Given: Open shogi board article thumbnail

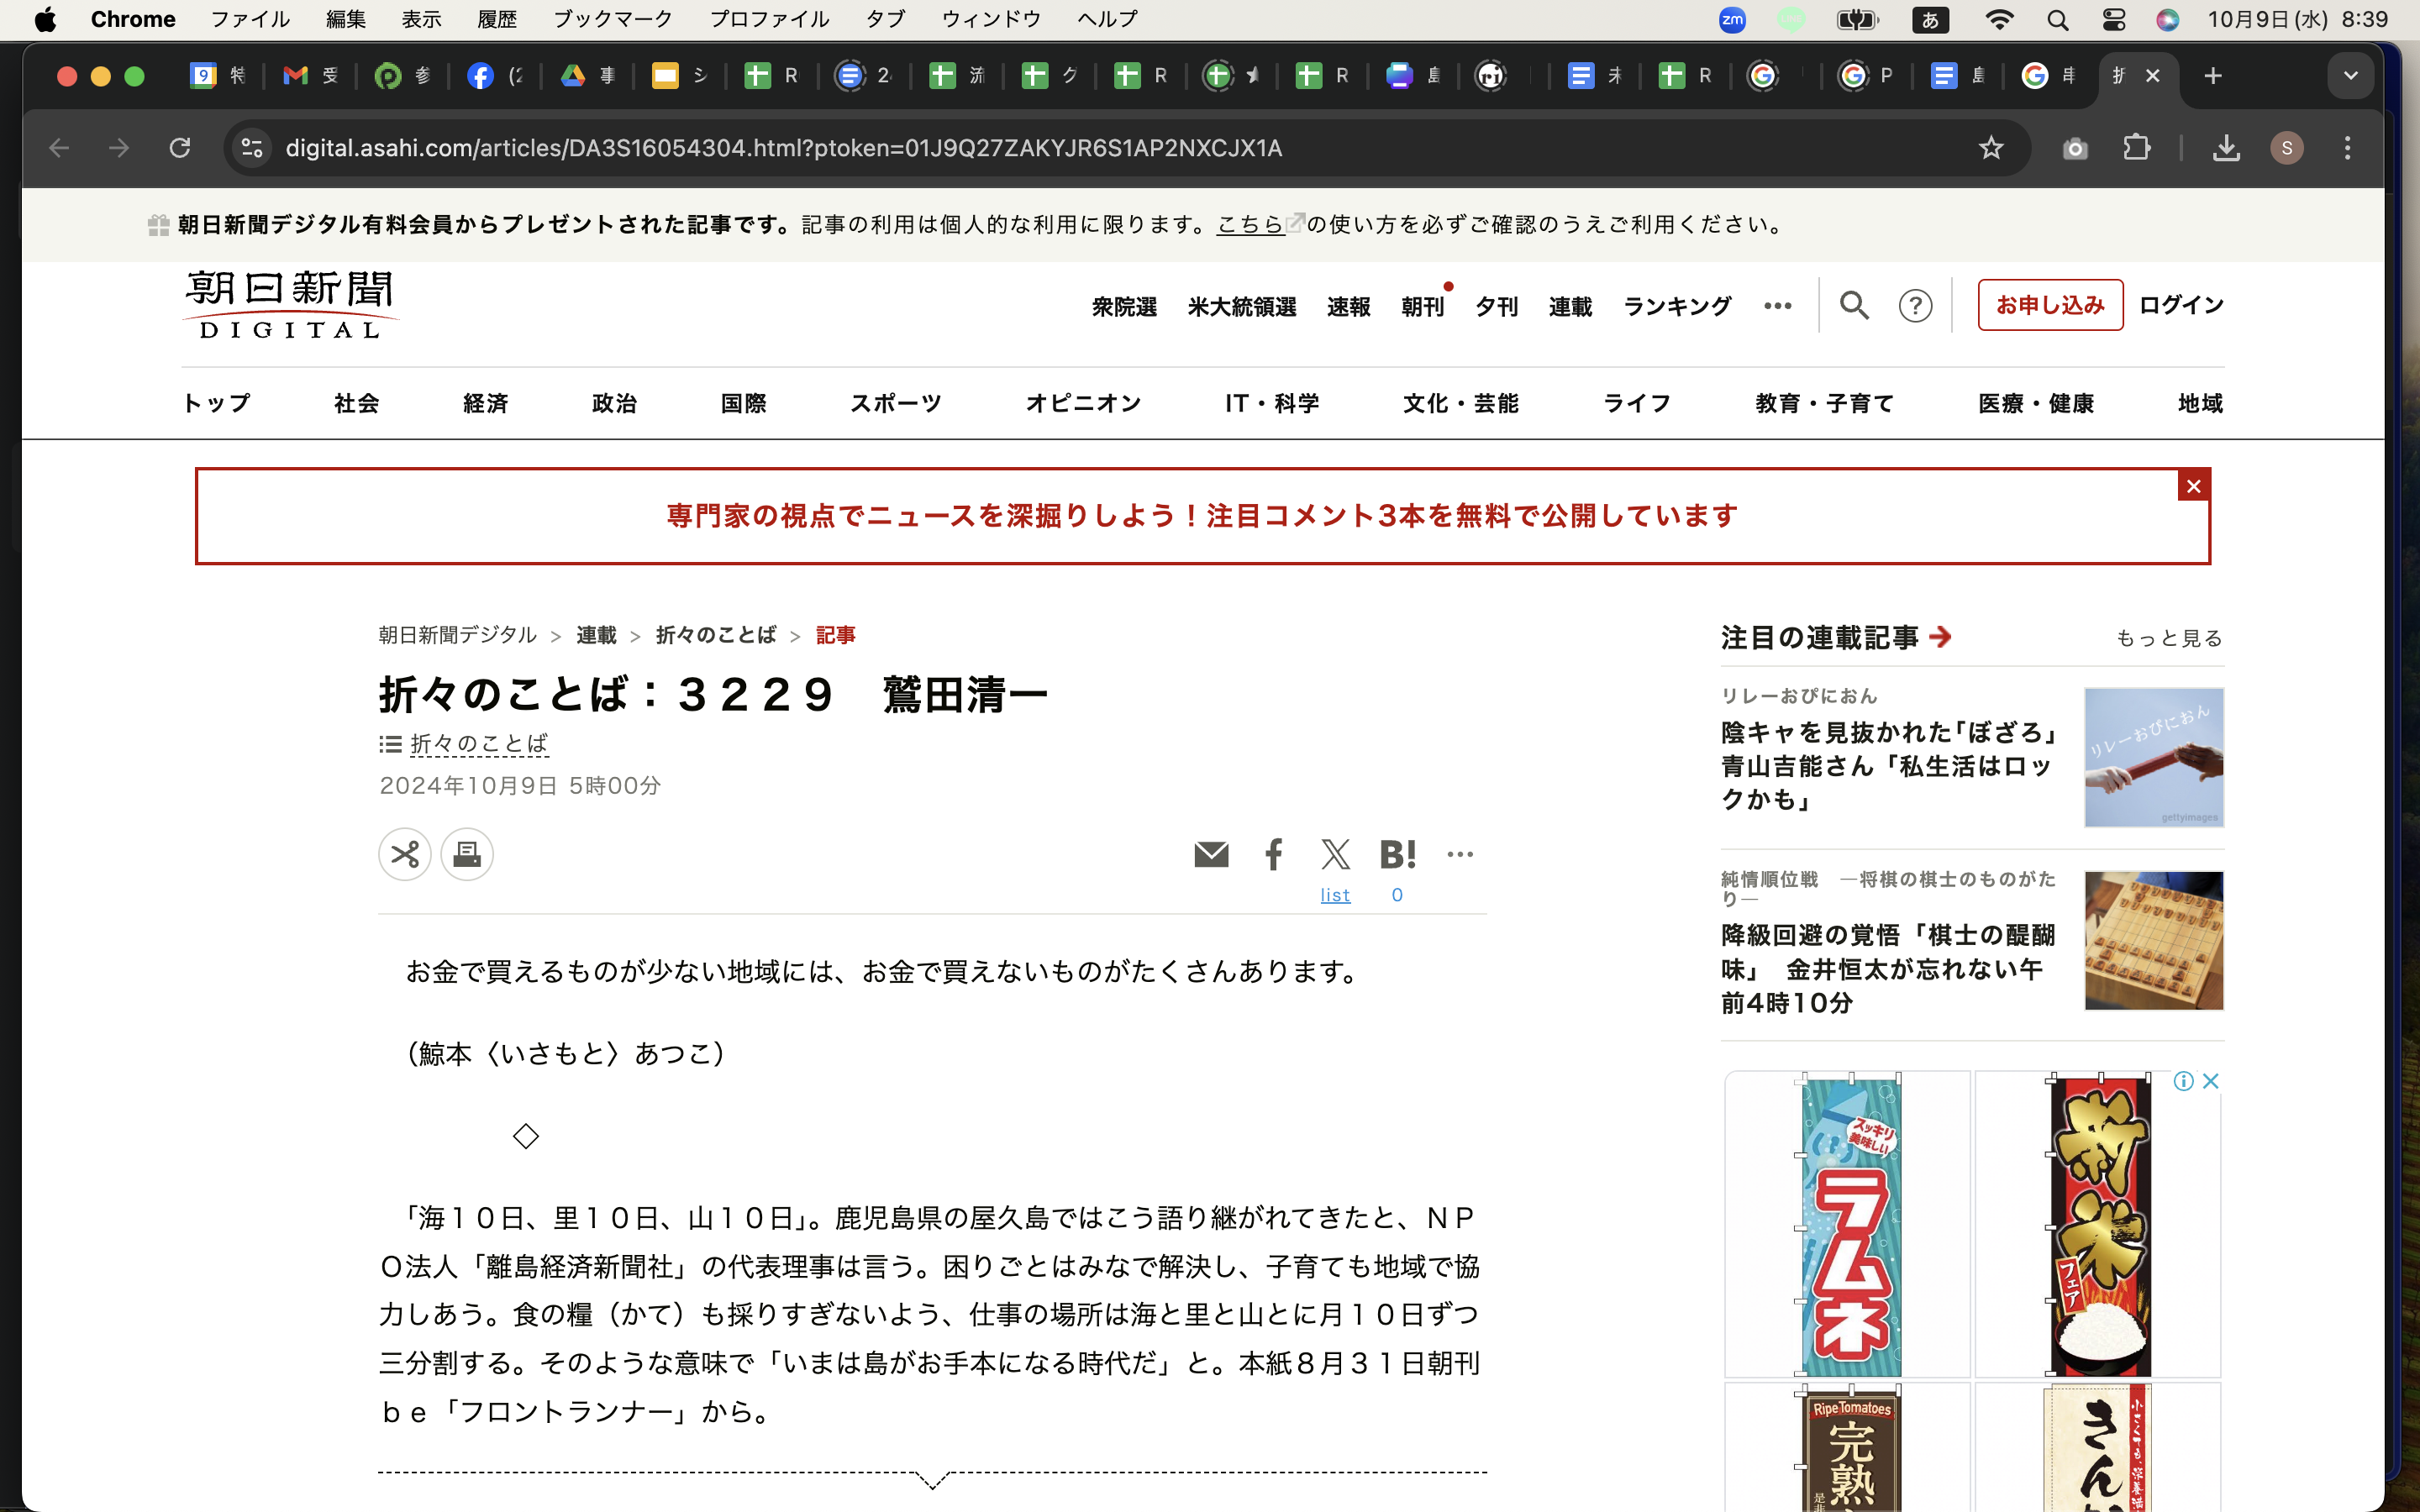Looking at the screenshot, I should pos(2153,940).
